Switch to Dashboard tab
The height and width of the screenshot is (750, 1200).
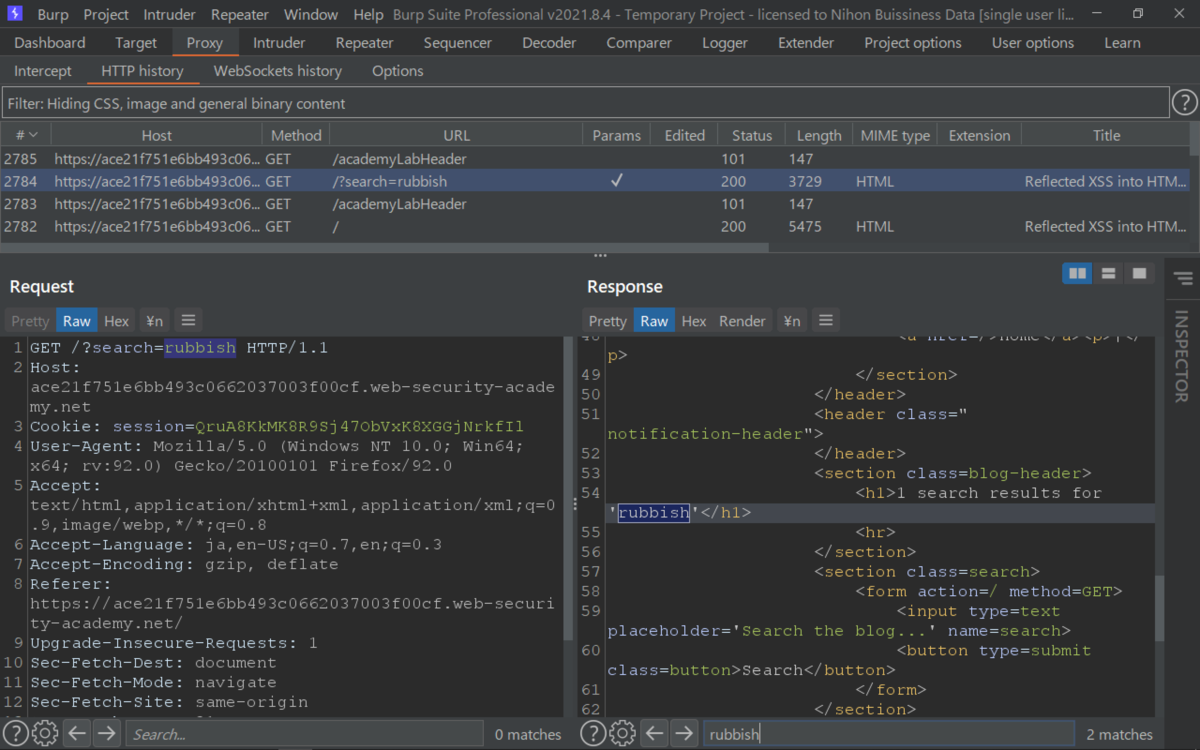coord(50,43)
